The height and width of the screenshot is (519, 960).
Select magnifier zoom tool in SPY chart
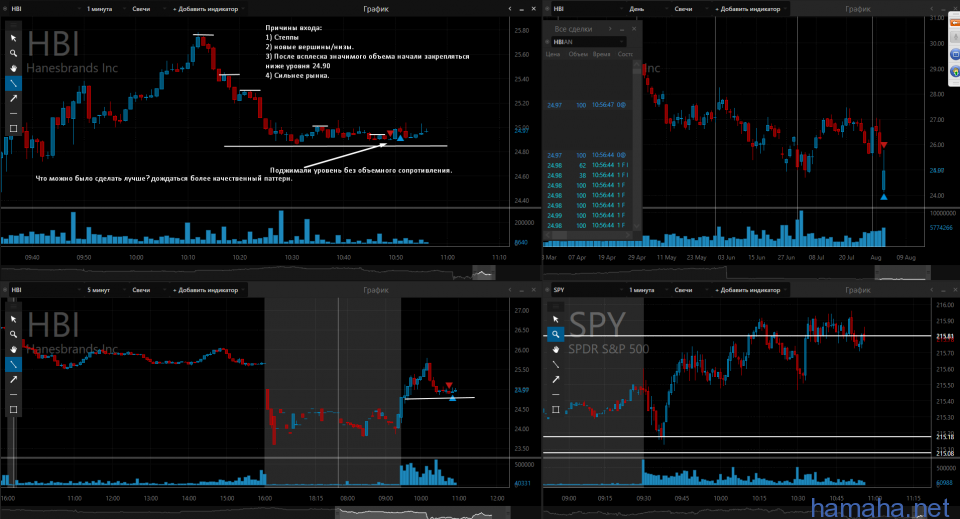pyautogui.click(x=555, y=334)
